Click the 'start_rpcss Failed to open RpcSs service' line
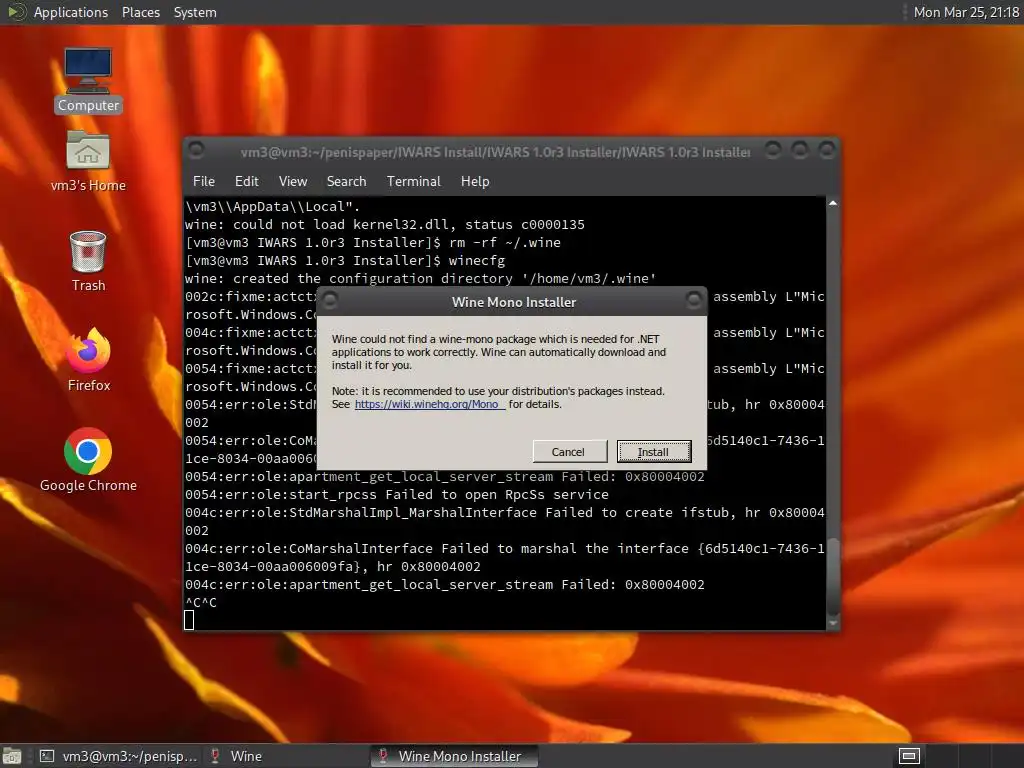The height and width of the screenshot is (768, 1024). point(397,495)
